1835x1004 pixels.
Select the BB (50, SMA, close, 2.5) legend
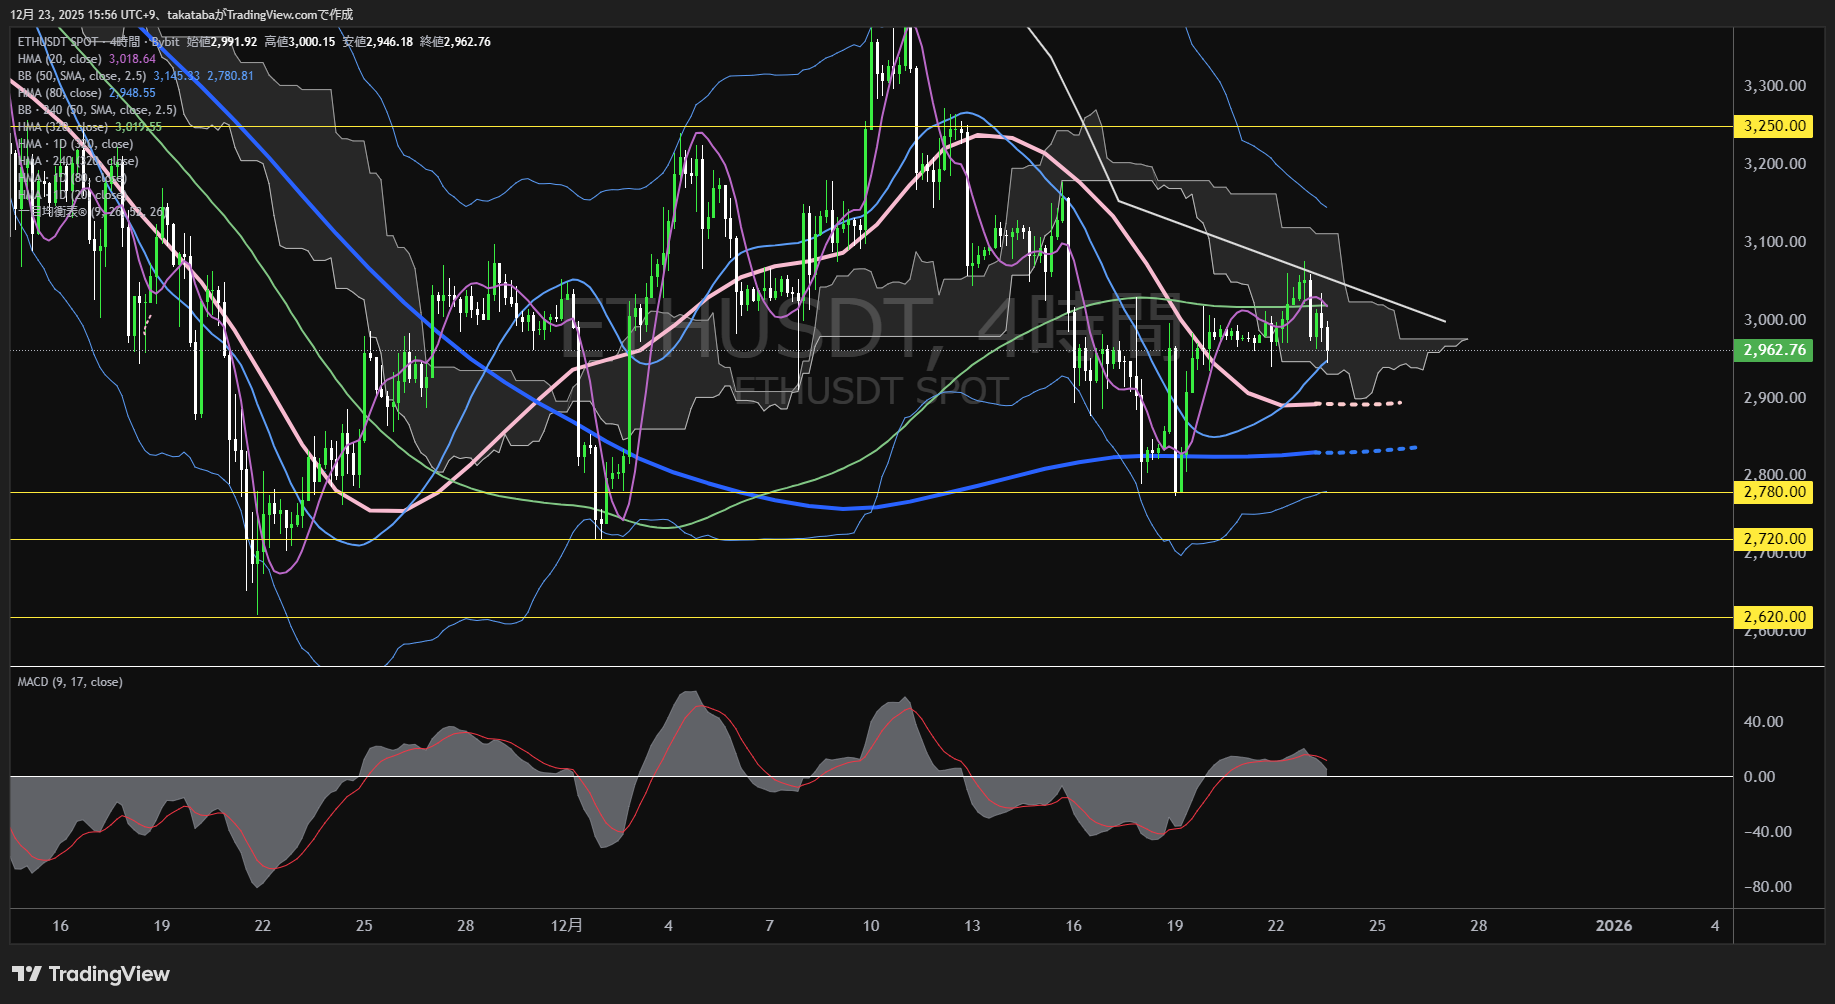(x=82, y=76)
